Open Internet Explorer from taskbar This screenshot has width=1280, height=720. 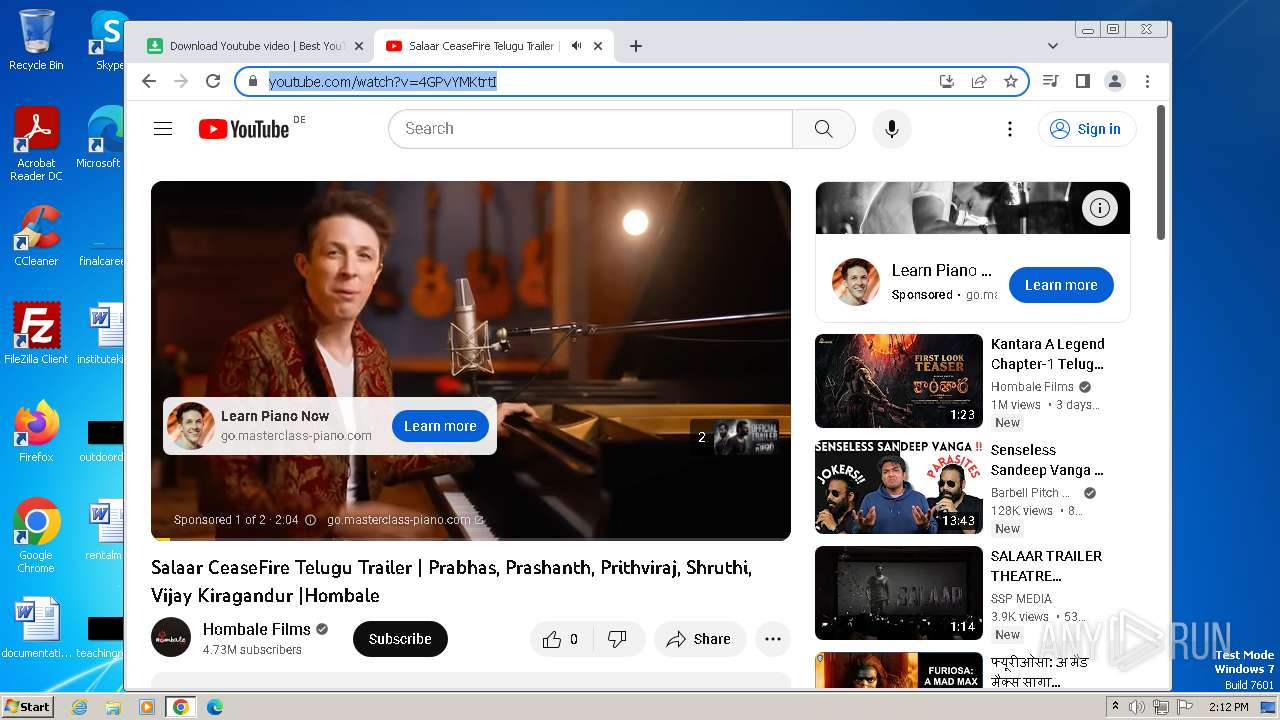pos(79,707)
